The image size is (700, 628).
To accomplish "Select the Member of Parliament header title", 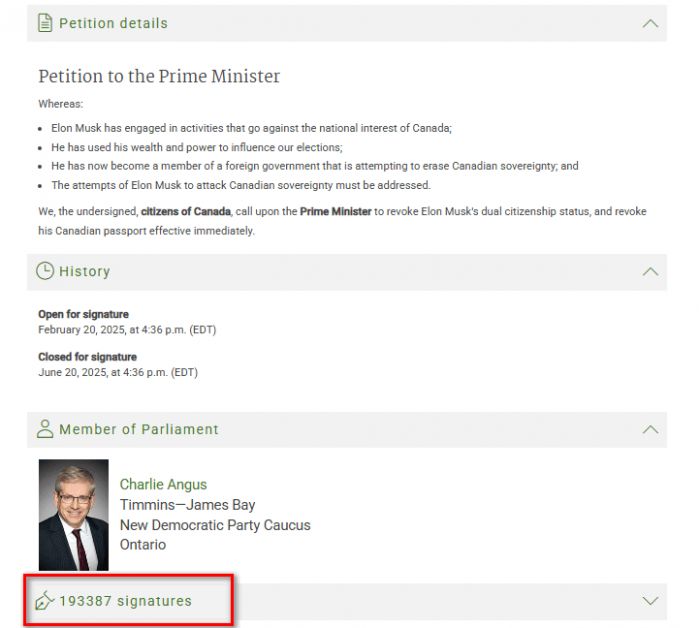I will pyautogui.click(x=138, y=429).
